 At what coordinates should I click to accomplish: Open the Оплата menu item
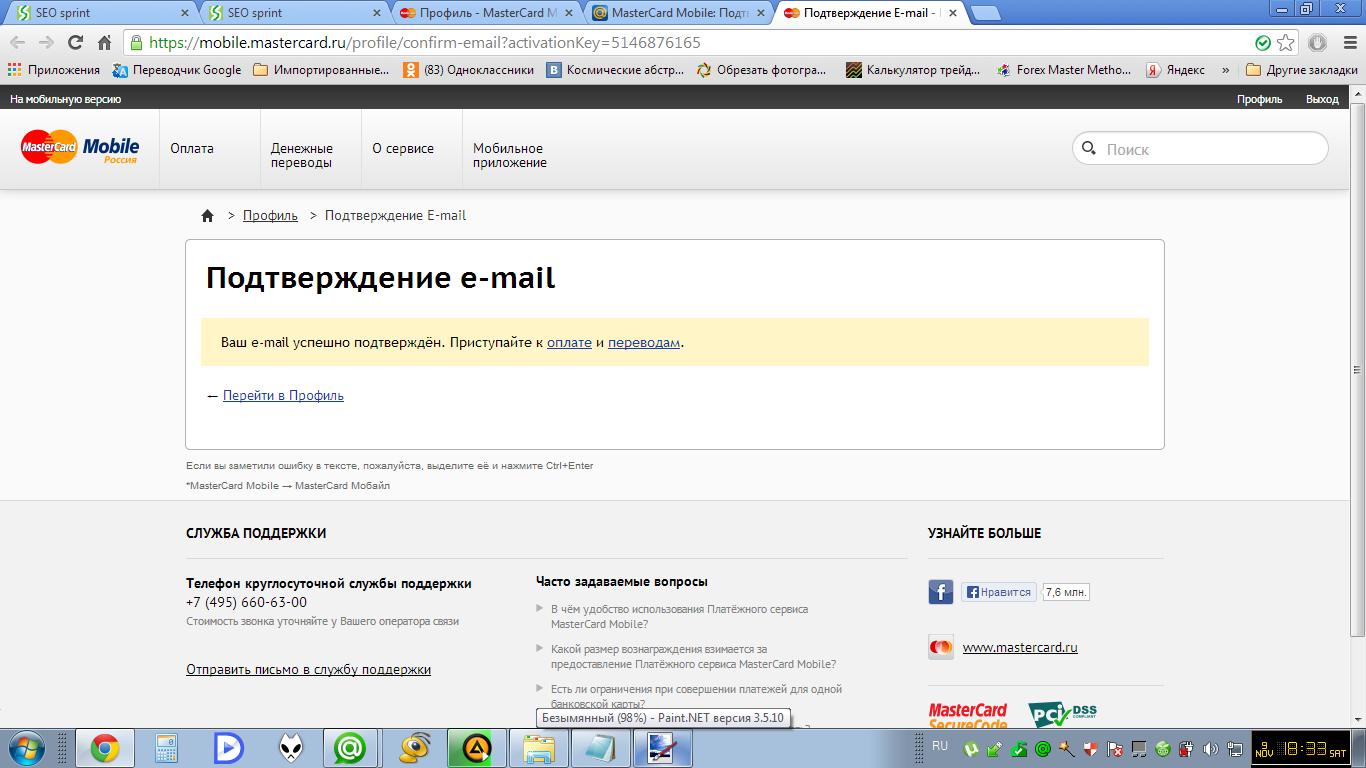tap(192, 148)
